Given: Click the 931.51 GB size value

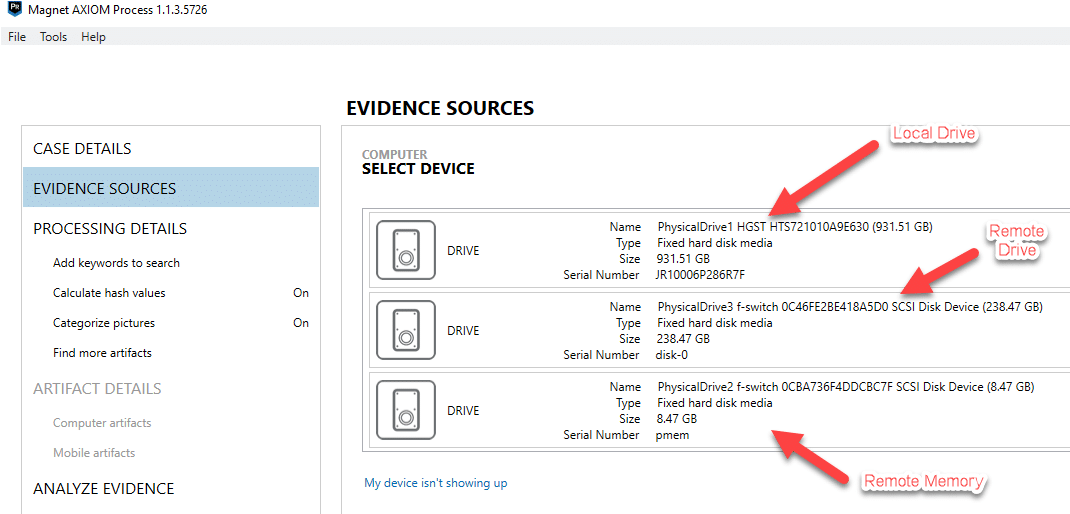Looking at the screenshot, I should click(683, 259).
